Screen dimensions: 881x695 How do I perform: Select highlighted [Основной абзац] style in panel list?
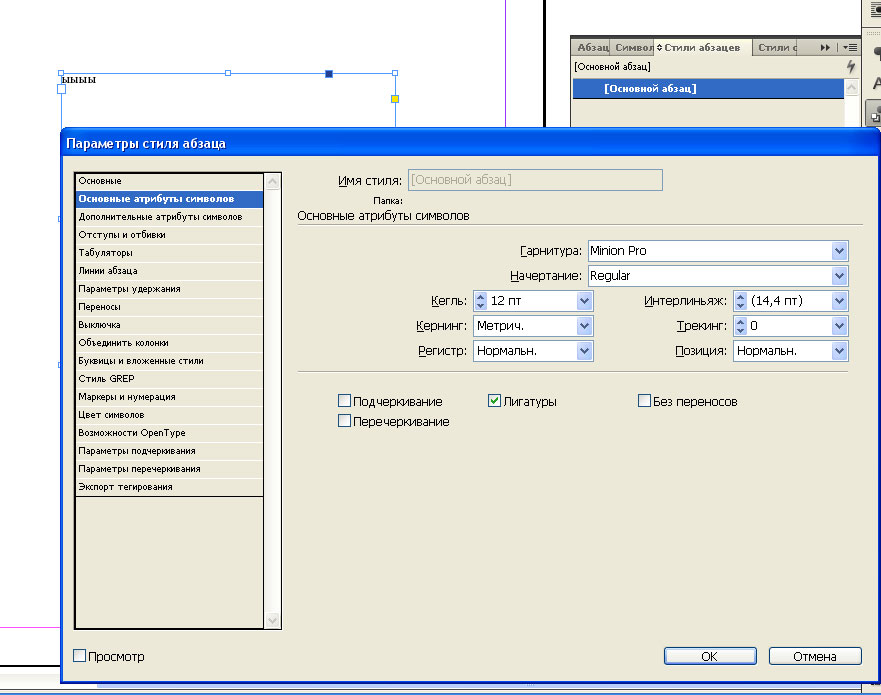(708, 89)
